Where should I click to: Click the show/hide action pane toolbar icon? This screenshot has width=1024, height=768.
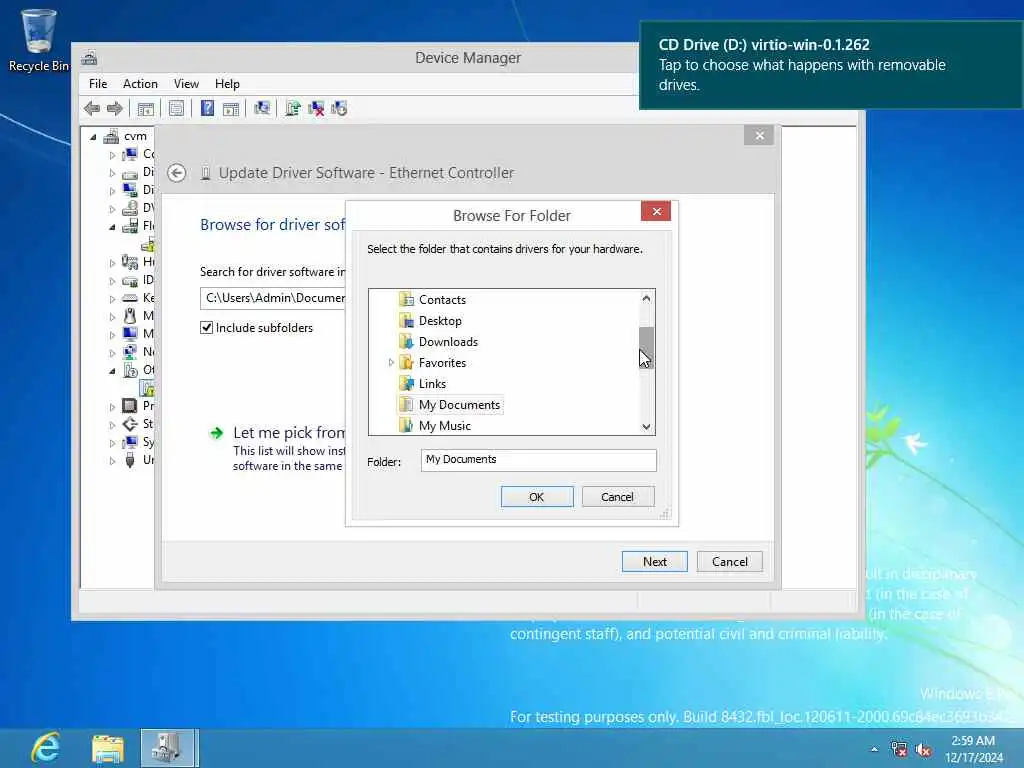click(231, 108)
